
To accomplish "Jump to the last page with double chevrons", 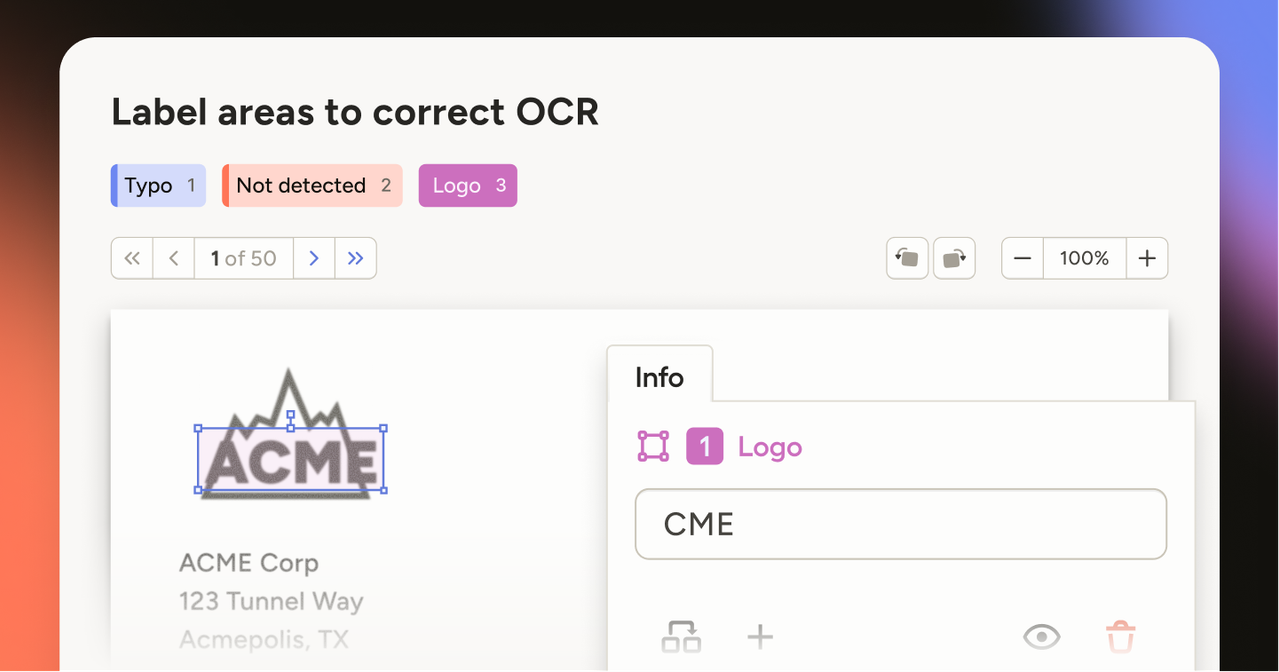I will point(356,257).
